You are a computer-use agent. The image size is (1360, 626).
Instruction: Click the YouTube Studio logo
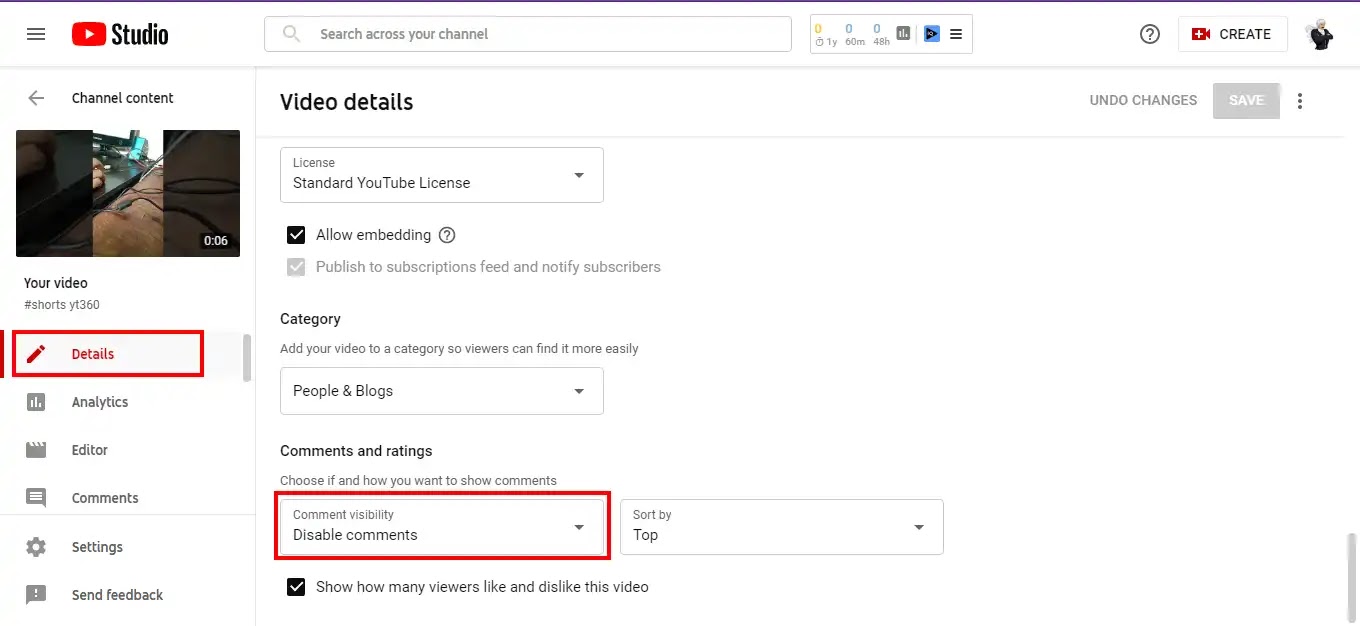(x=120, y=34)
